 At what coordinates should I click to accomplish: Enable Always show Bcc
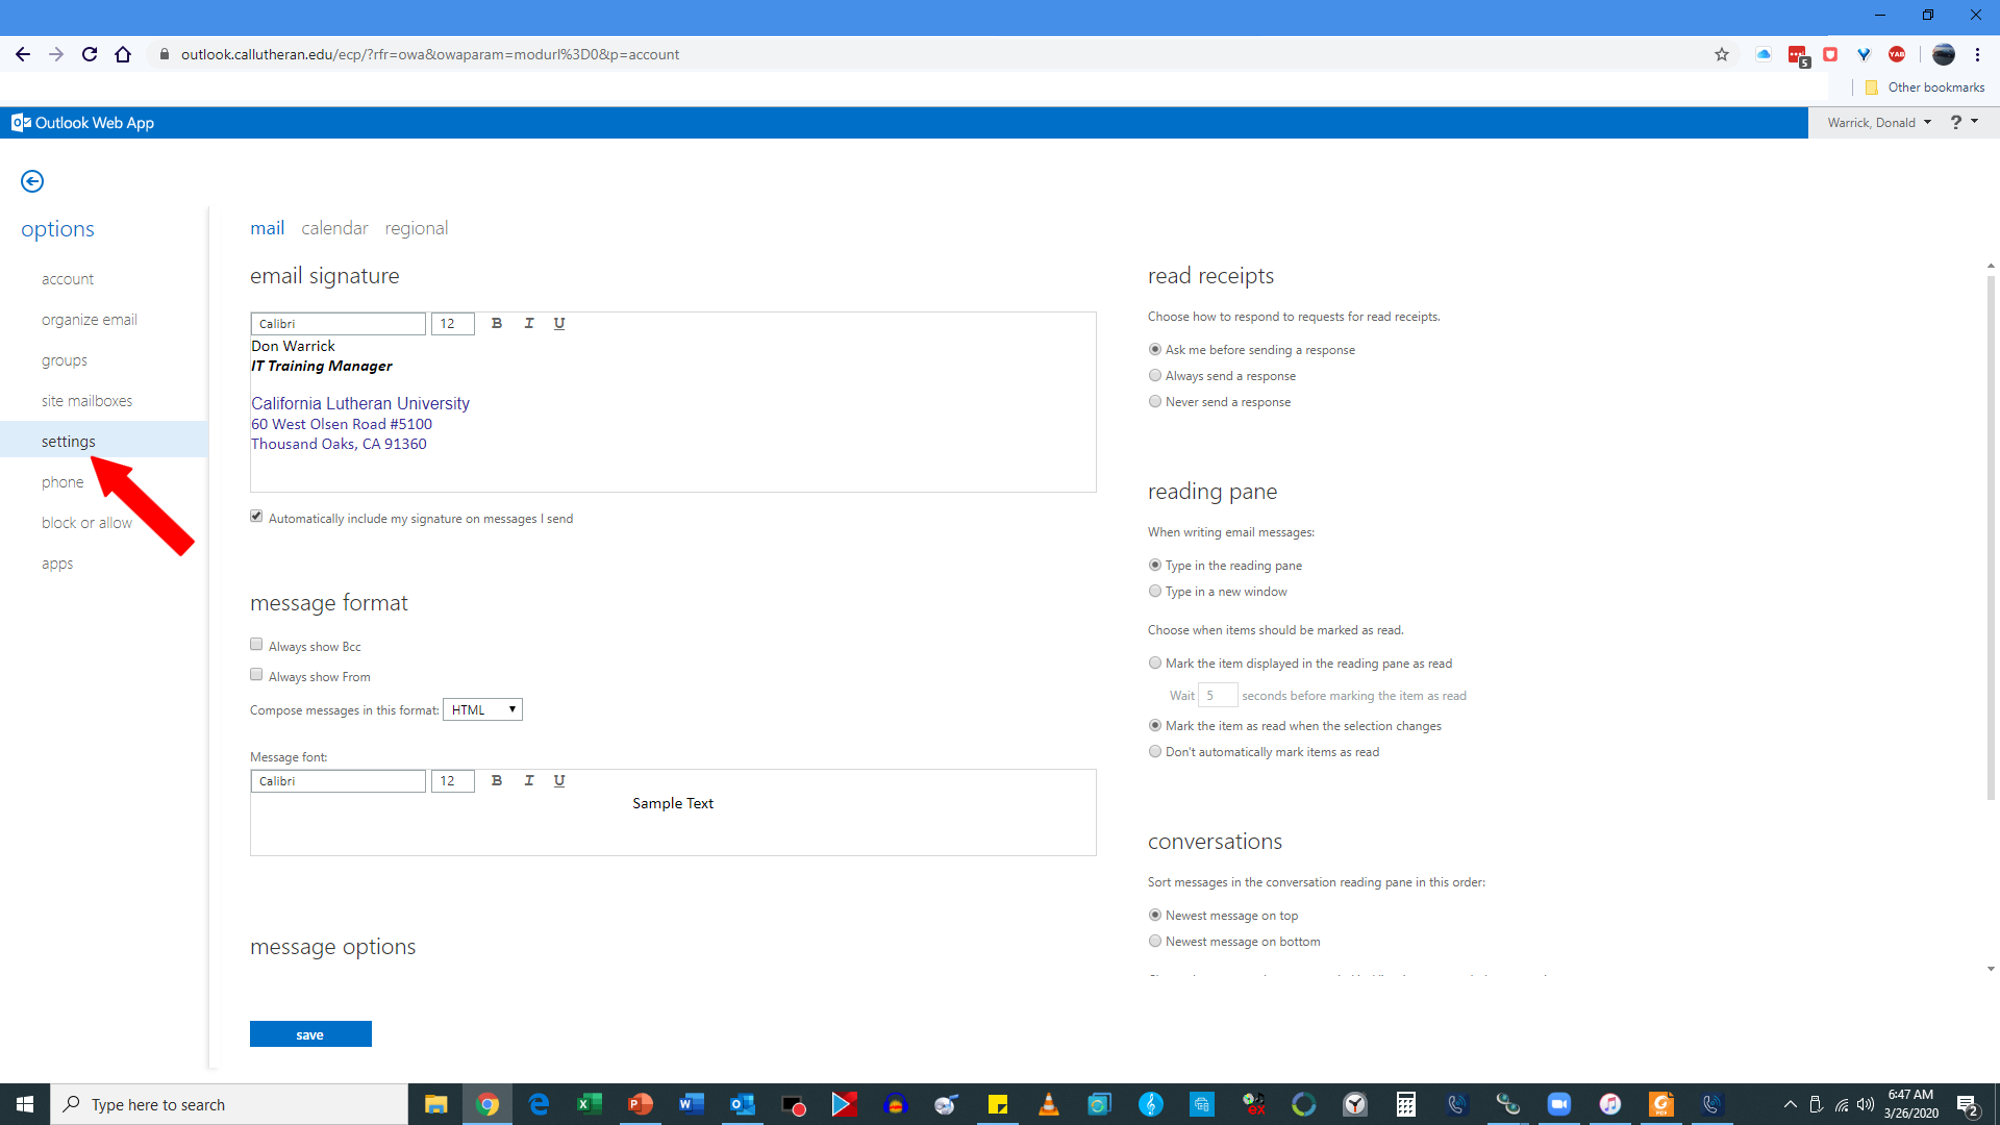[257, 644]
